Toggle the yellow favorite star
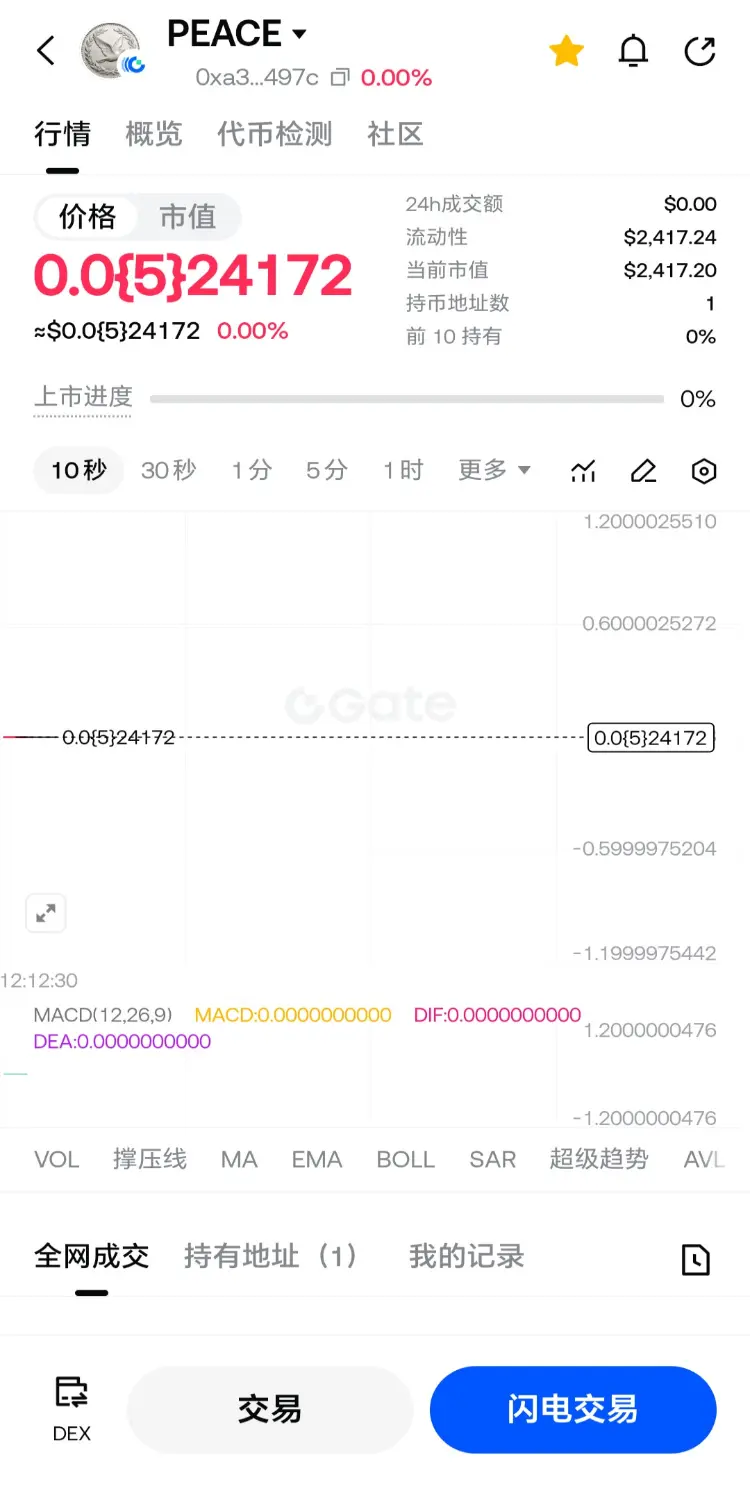Screen dimensions: 750x1486 (x=566, y=51)
